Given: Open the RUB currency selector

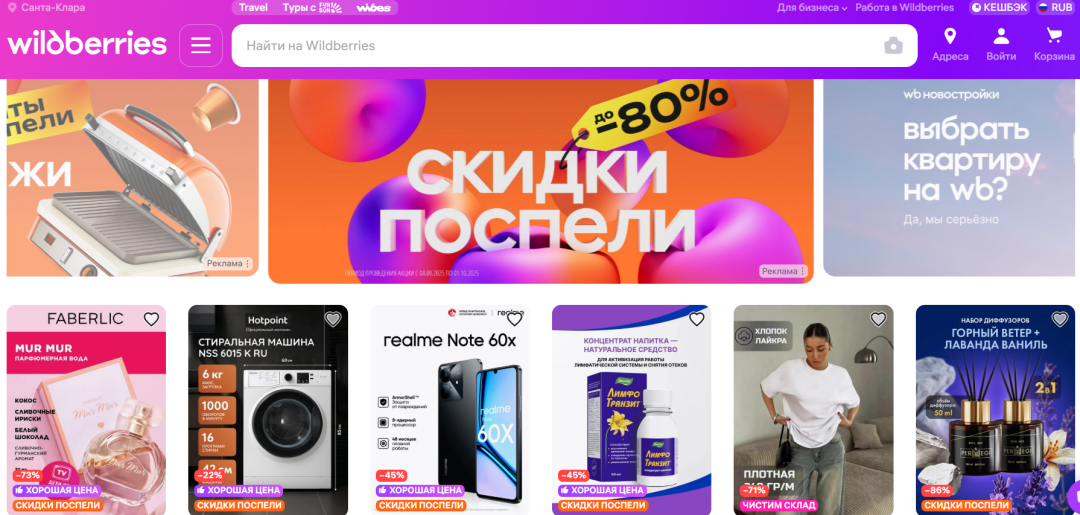Looking at the screenshot, I should [1055, 8].
